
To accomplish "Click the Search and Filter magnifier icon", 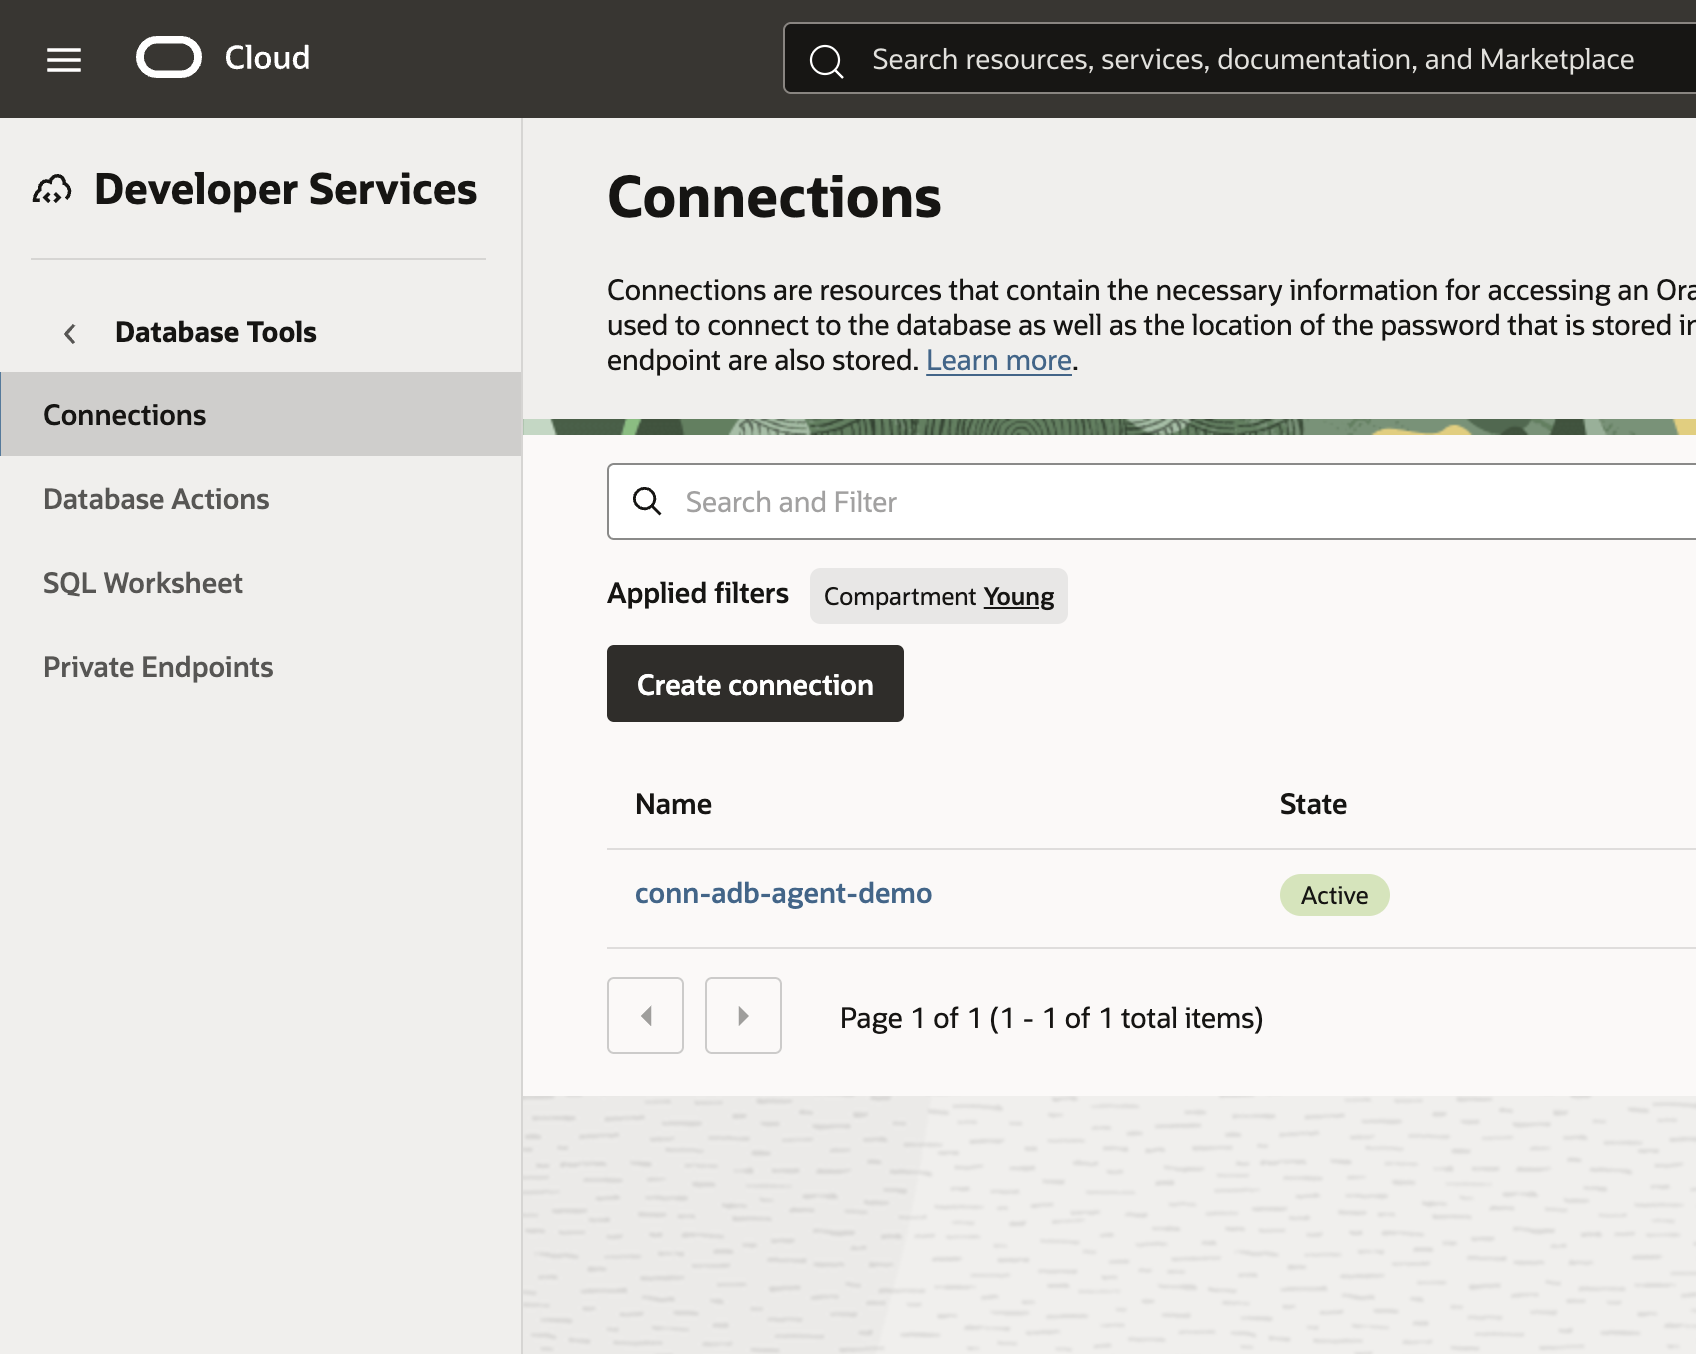I will point(647,501).
